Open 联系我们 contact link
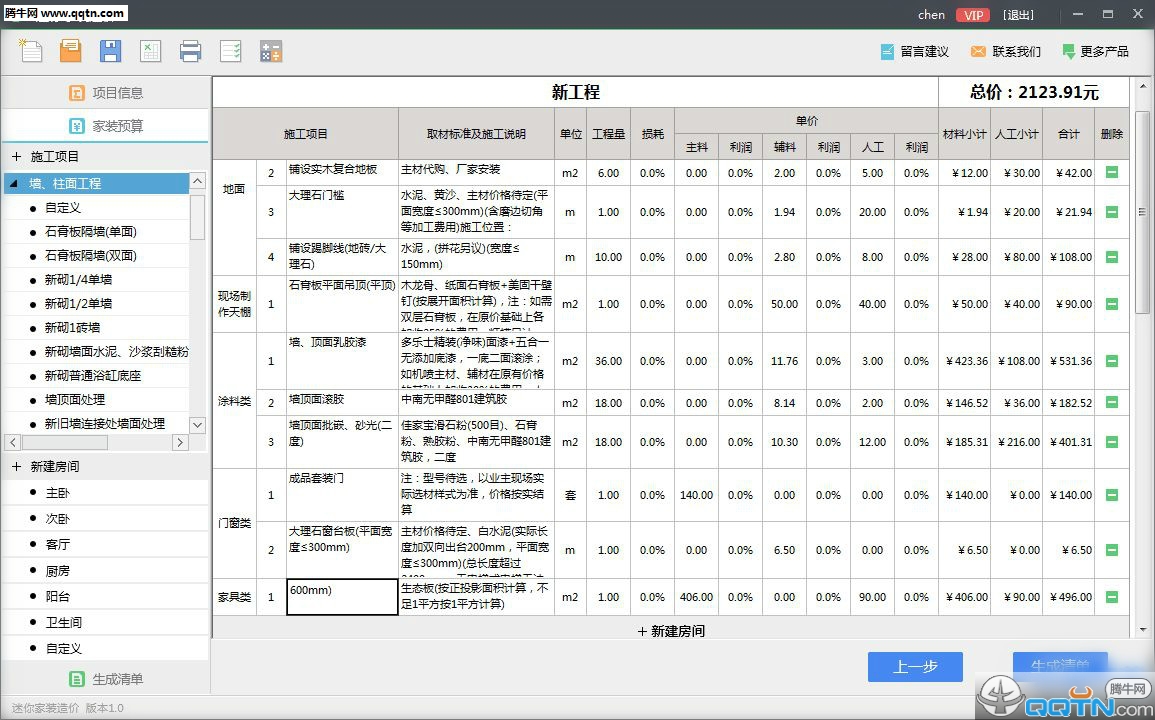Viewport: 1155px width, 720px height. tap(1005, 52)
